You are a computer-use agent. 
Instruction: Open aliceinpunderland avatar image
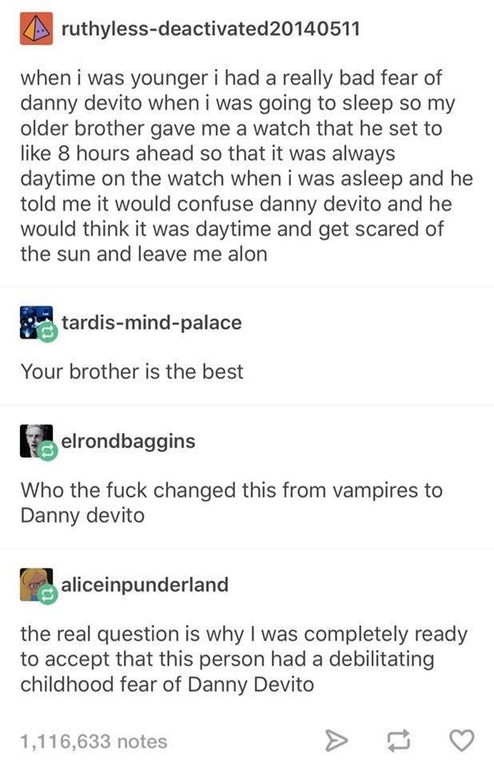tap(36, 584)
